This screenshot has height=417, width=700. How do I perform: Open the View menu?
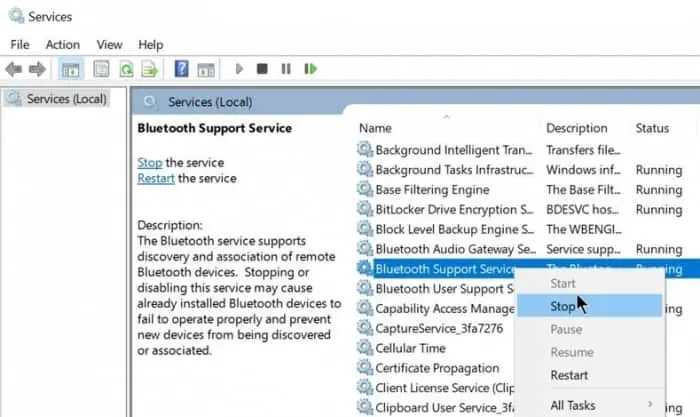point(109,45)
